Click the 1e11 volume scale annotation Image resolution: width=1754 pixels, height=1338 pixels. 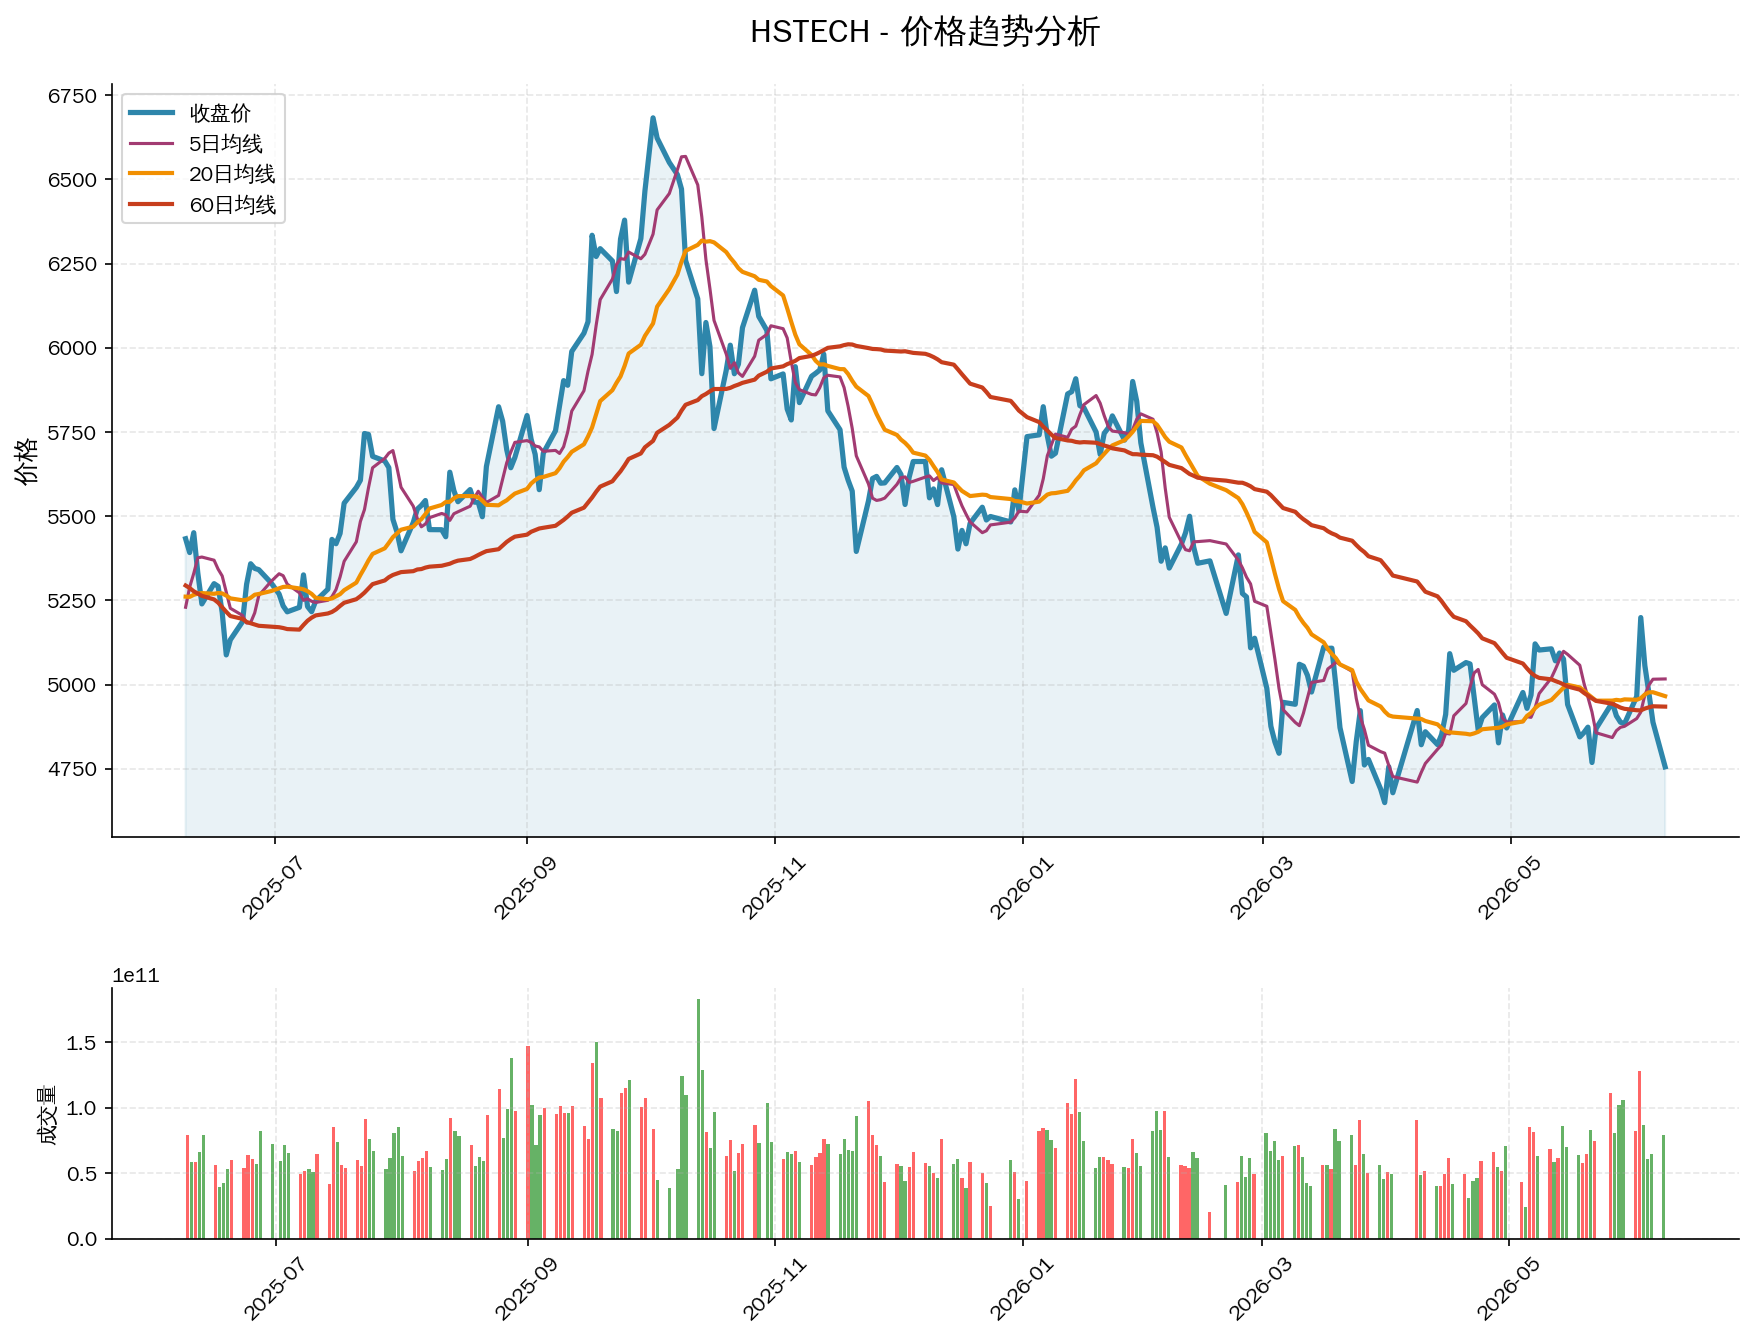click(135, 976)
